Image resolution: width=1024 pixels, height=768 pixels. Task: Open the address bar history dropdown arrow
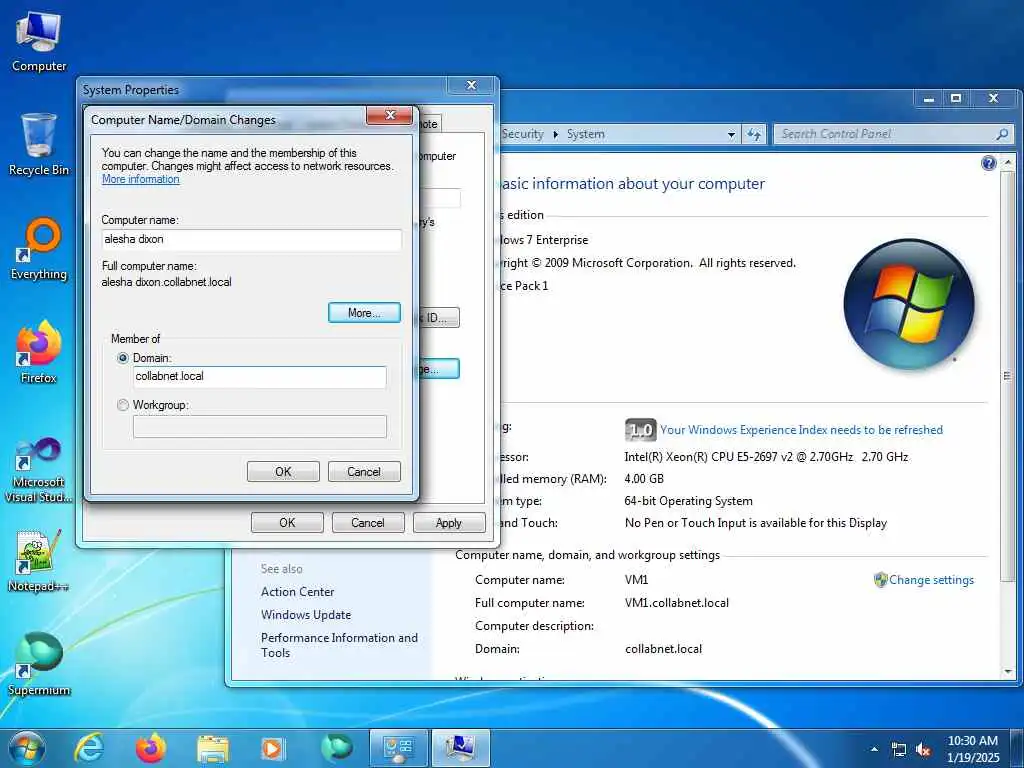[x=731, y=135]
